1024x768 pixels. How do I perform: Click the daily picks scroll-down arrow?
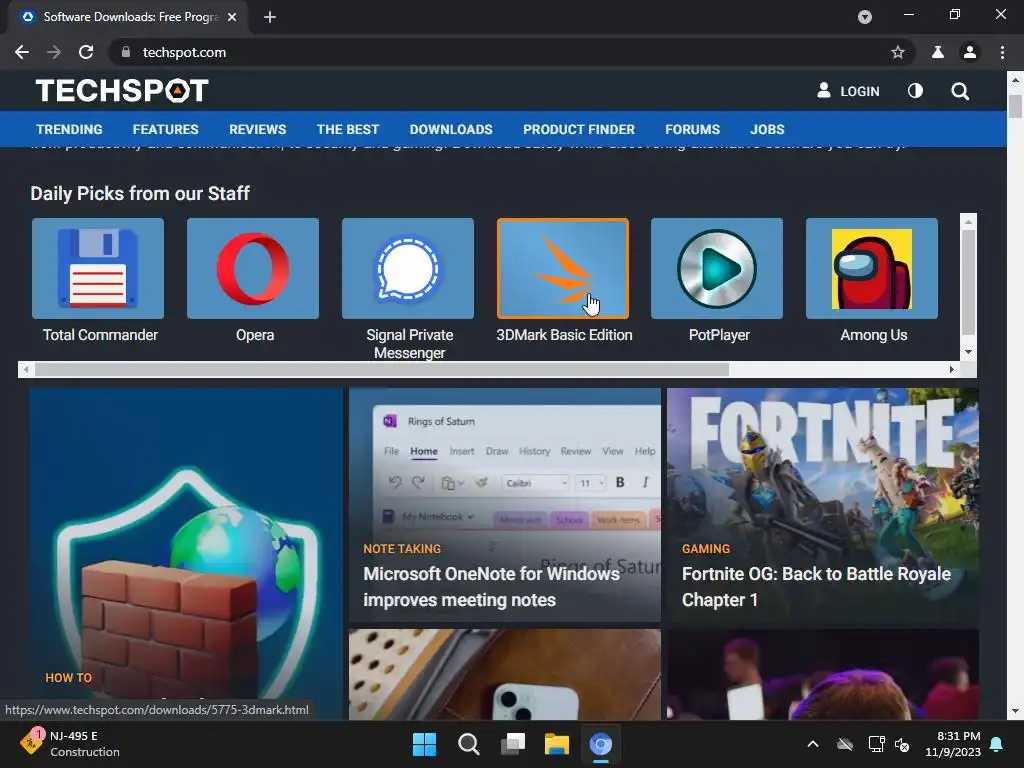pyautogui.click(x=968, y=352)
